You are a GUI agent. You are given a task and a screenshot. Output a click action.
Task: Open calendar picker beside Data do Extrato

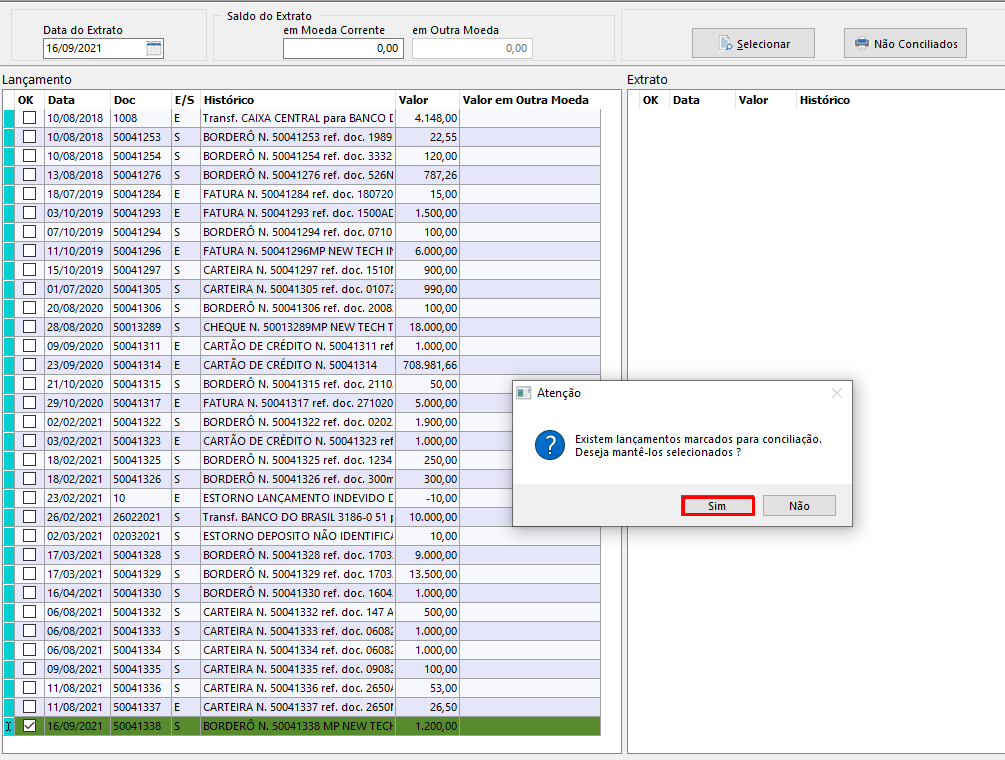pos(154,48)
